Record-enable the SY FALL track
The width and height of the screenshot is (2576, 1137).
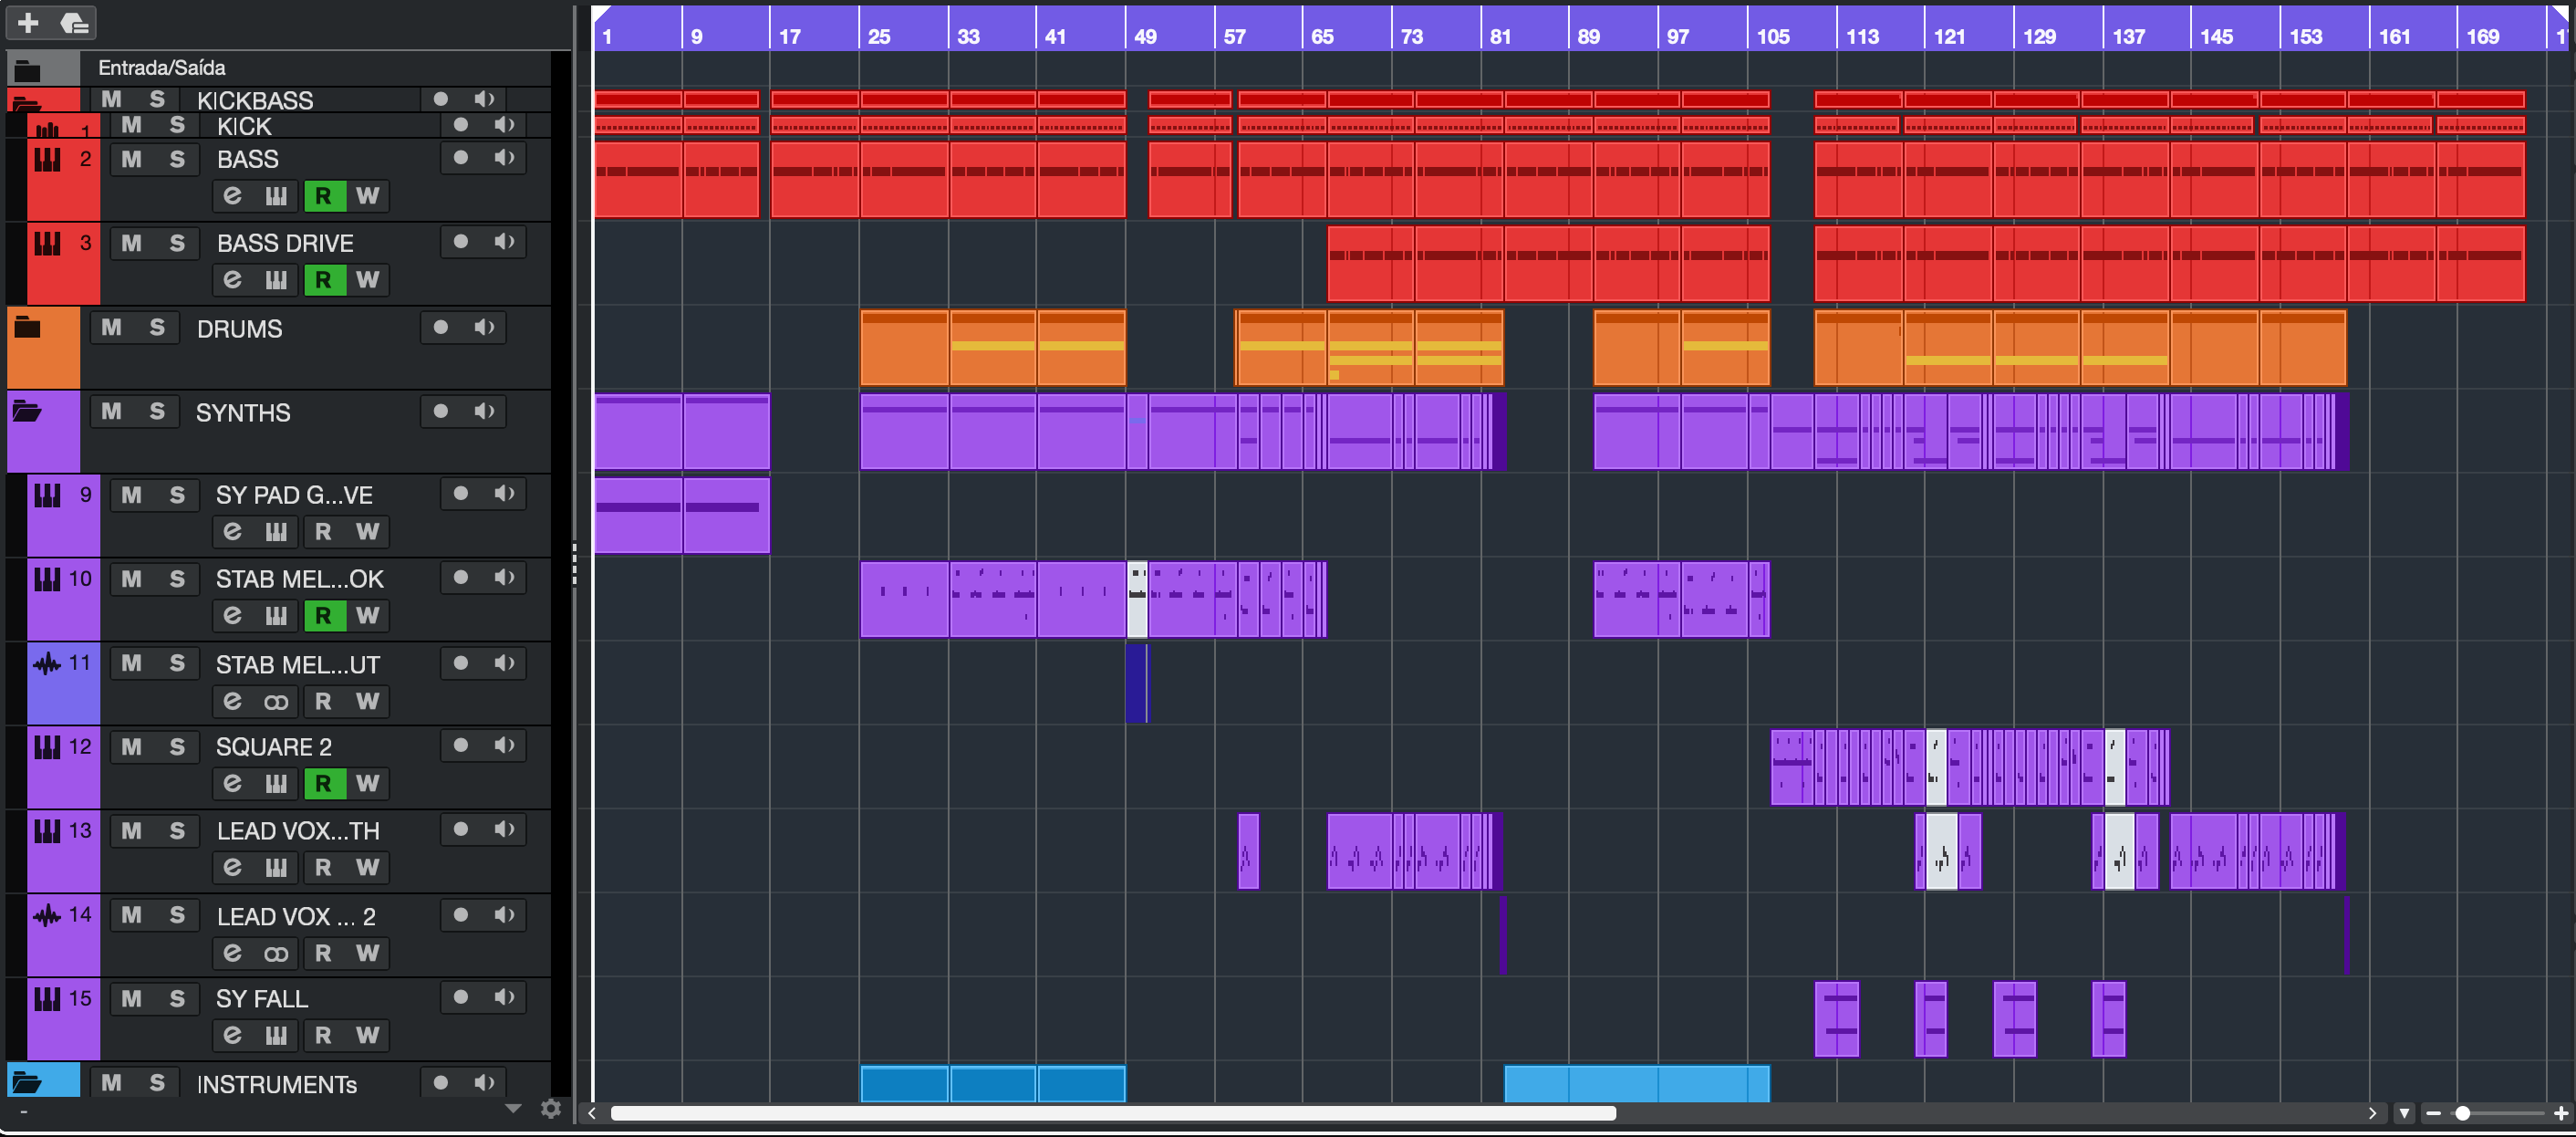pyautogui.click(x=461, y=997)
